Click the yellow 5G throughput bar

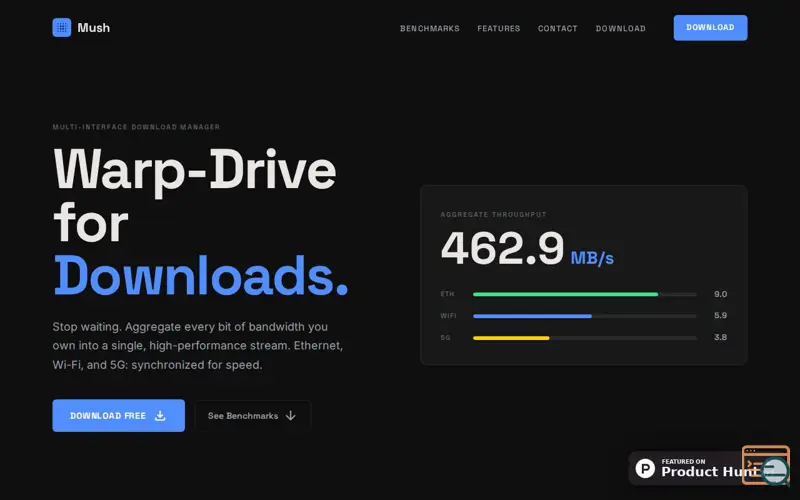(x=511, y=338)
